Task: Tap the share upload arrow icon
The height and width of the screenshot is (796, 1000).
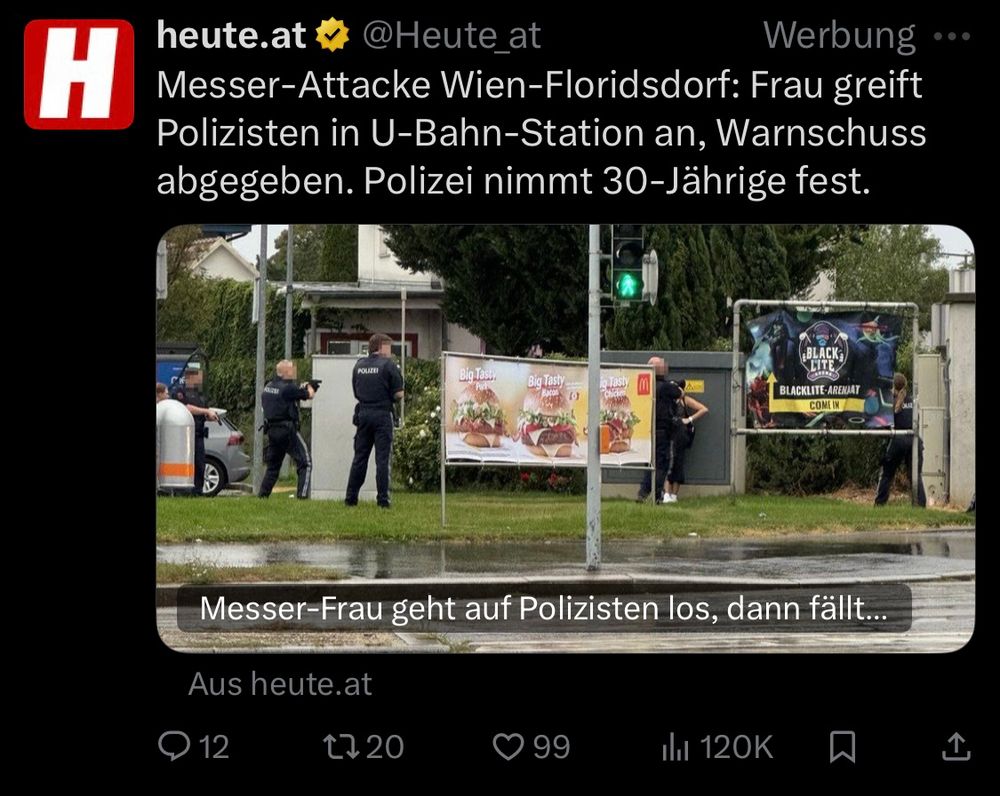Action: (956, 746)
